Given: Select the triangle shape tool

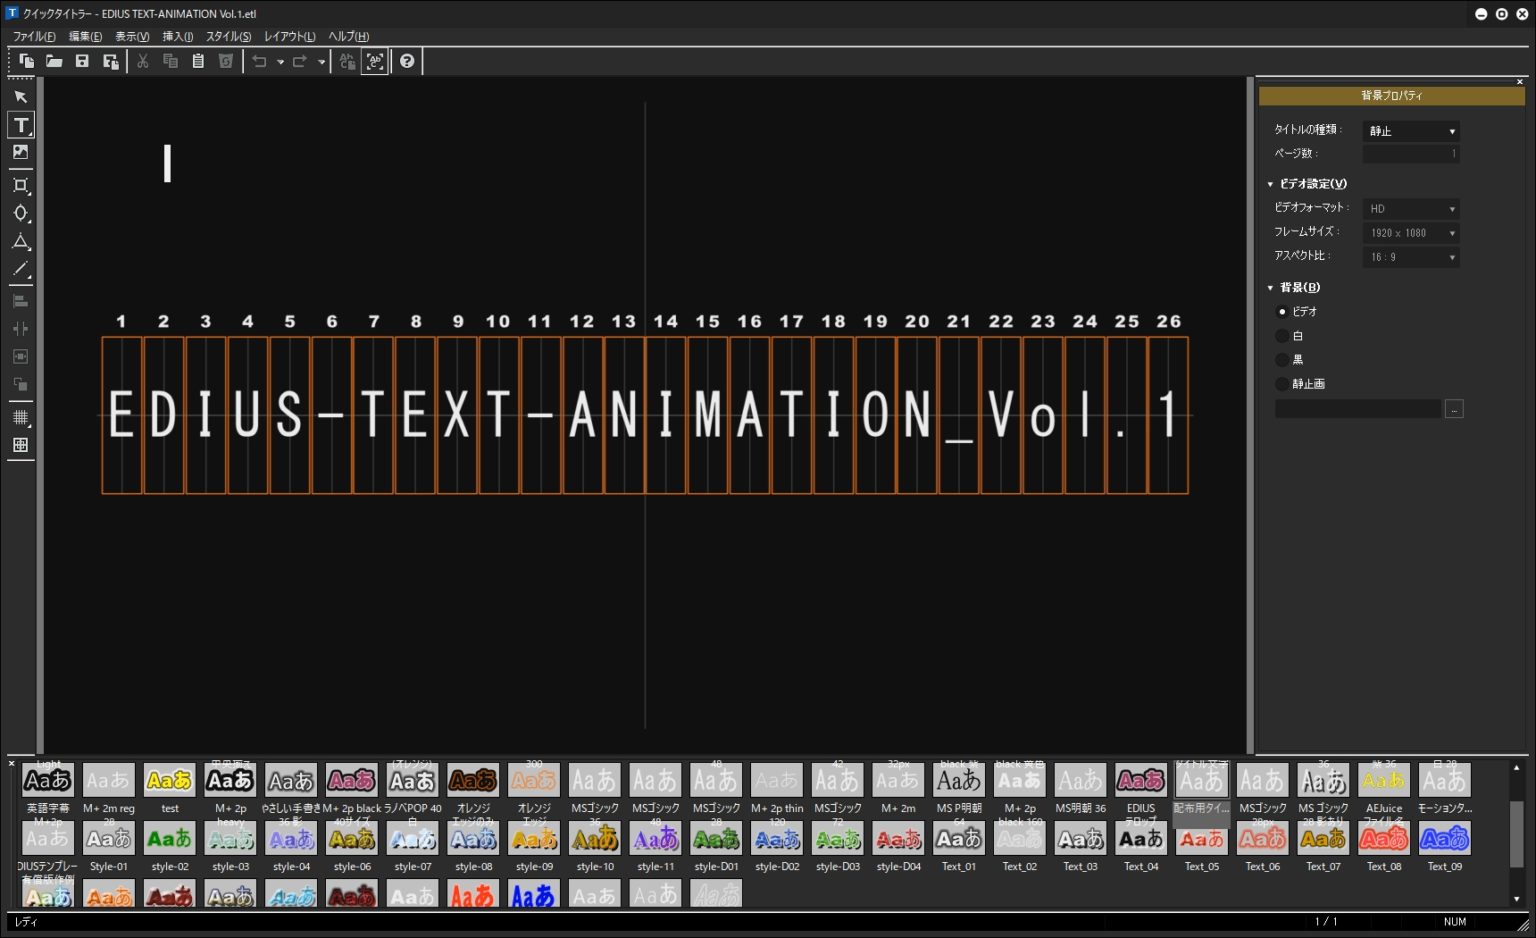Looking at the screenshot, I should (x=20, y=242).
